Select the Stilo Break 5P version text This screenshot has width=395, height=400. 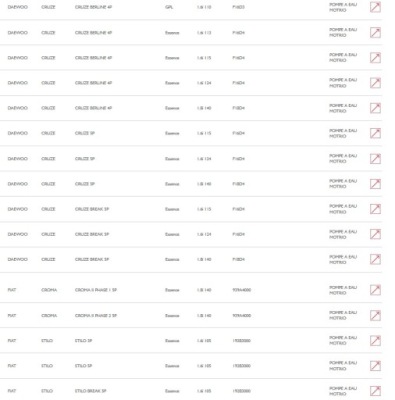click(90, 391)
